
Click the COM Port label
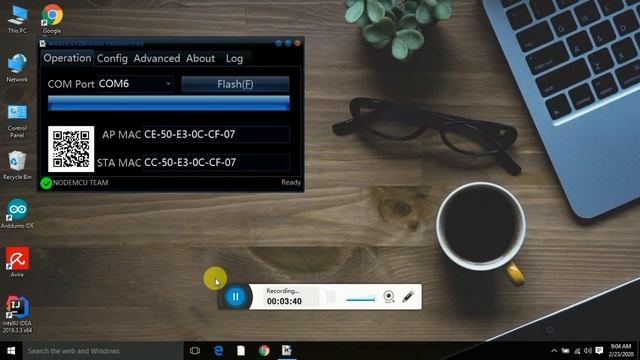coord(71,84)
